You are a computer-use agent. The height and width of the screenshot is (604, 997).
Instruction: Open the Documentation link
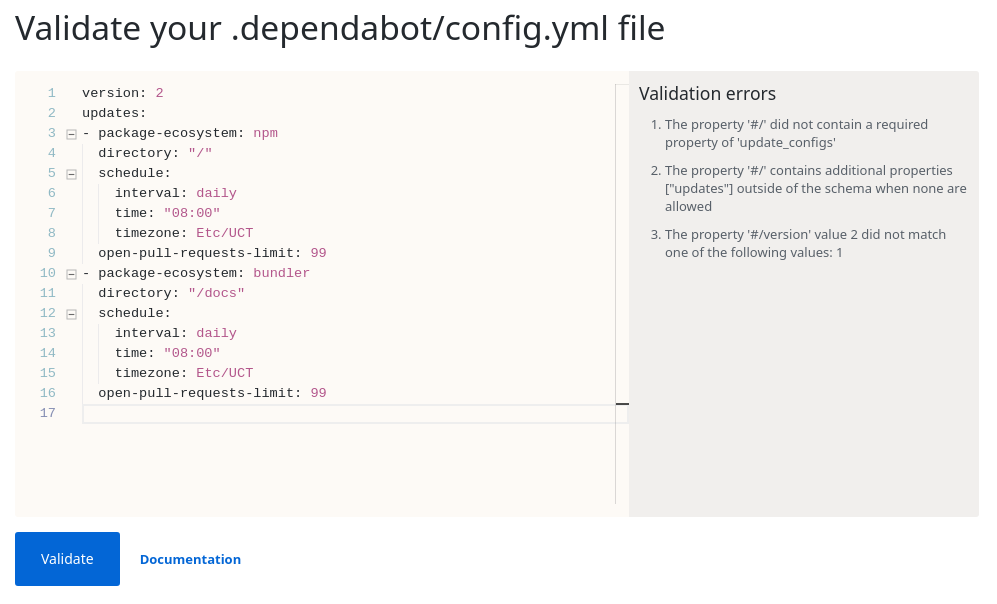pyautogui.click(x=190, y=559)
